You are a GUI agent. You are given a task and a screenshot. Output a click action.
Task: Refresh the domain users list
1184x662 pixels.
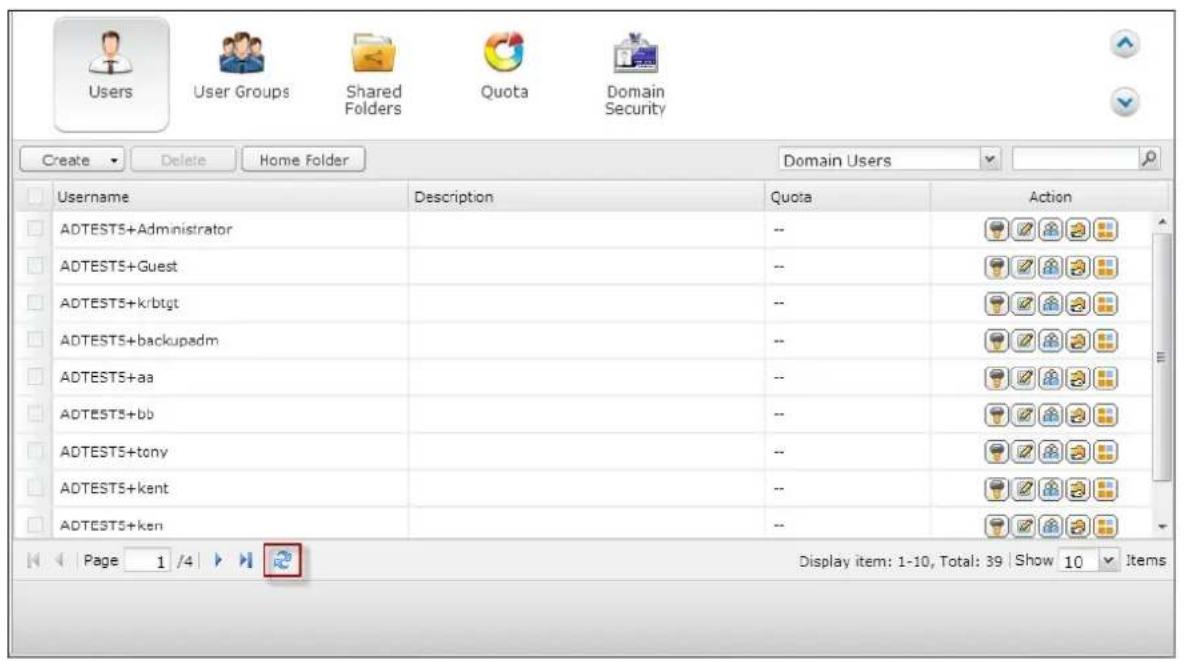point(282,560)
